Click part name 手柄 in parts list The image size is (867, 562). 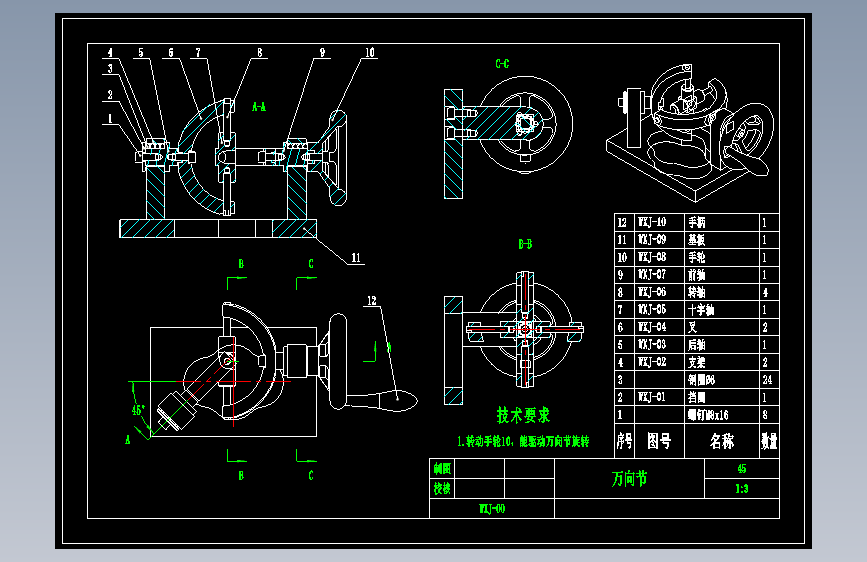click(x=697, y=222)
